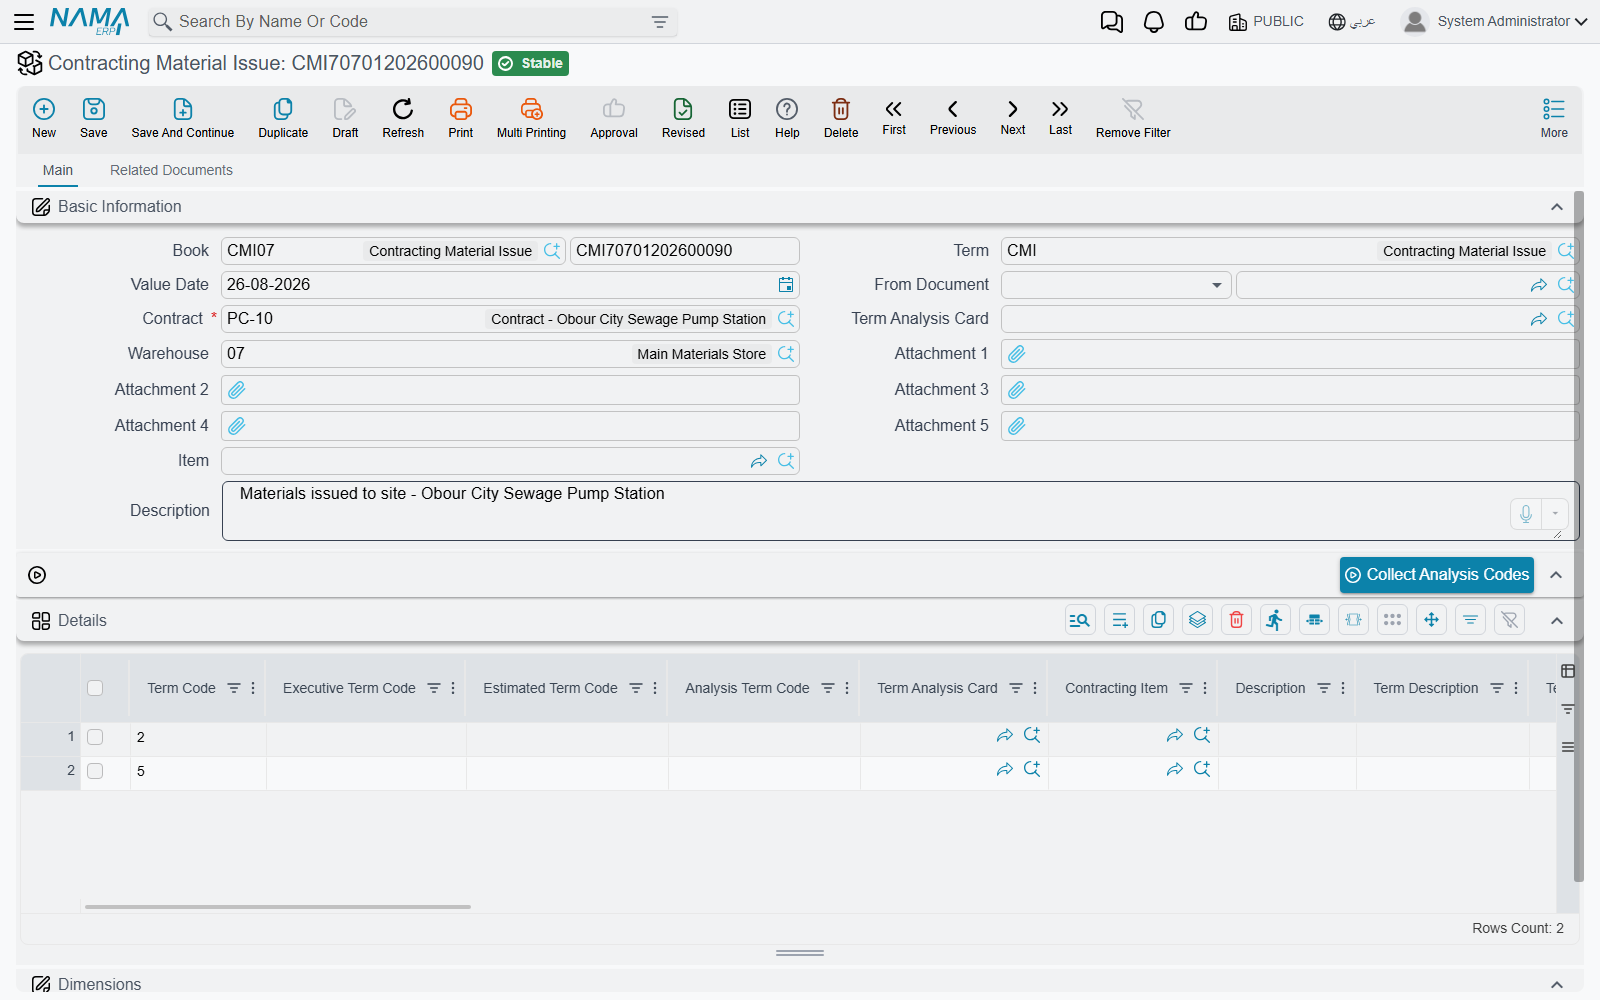The image size is (1600, 1000).
Task: Collapse the Basic Information section
Action: coord(1557,207)
